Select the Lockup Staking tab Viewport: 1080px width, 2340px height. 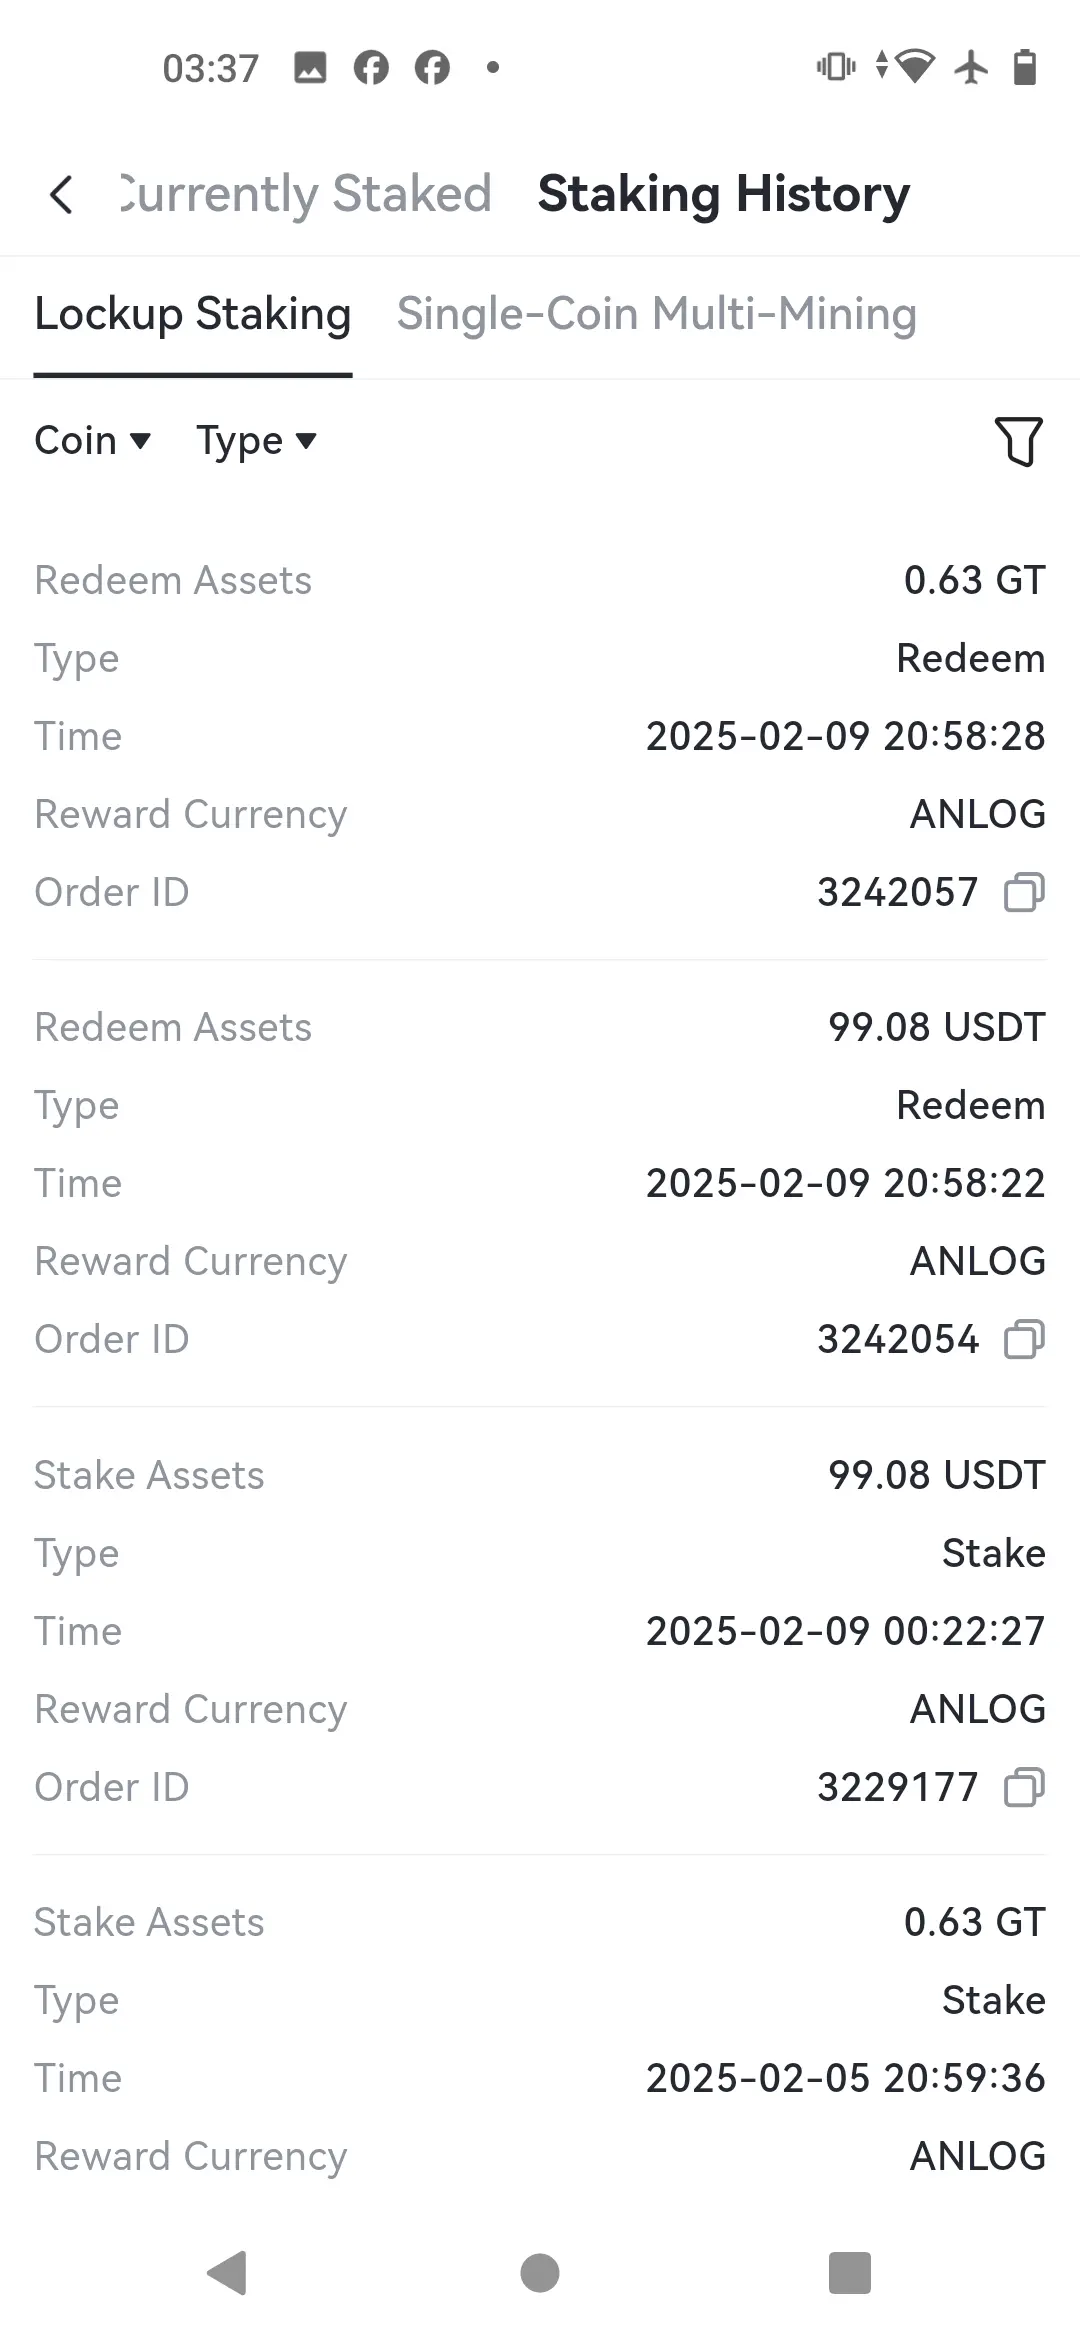tap(193, 314)
